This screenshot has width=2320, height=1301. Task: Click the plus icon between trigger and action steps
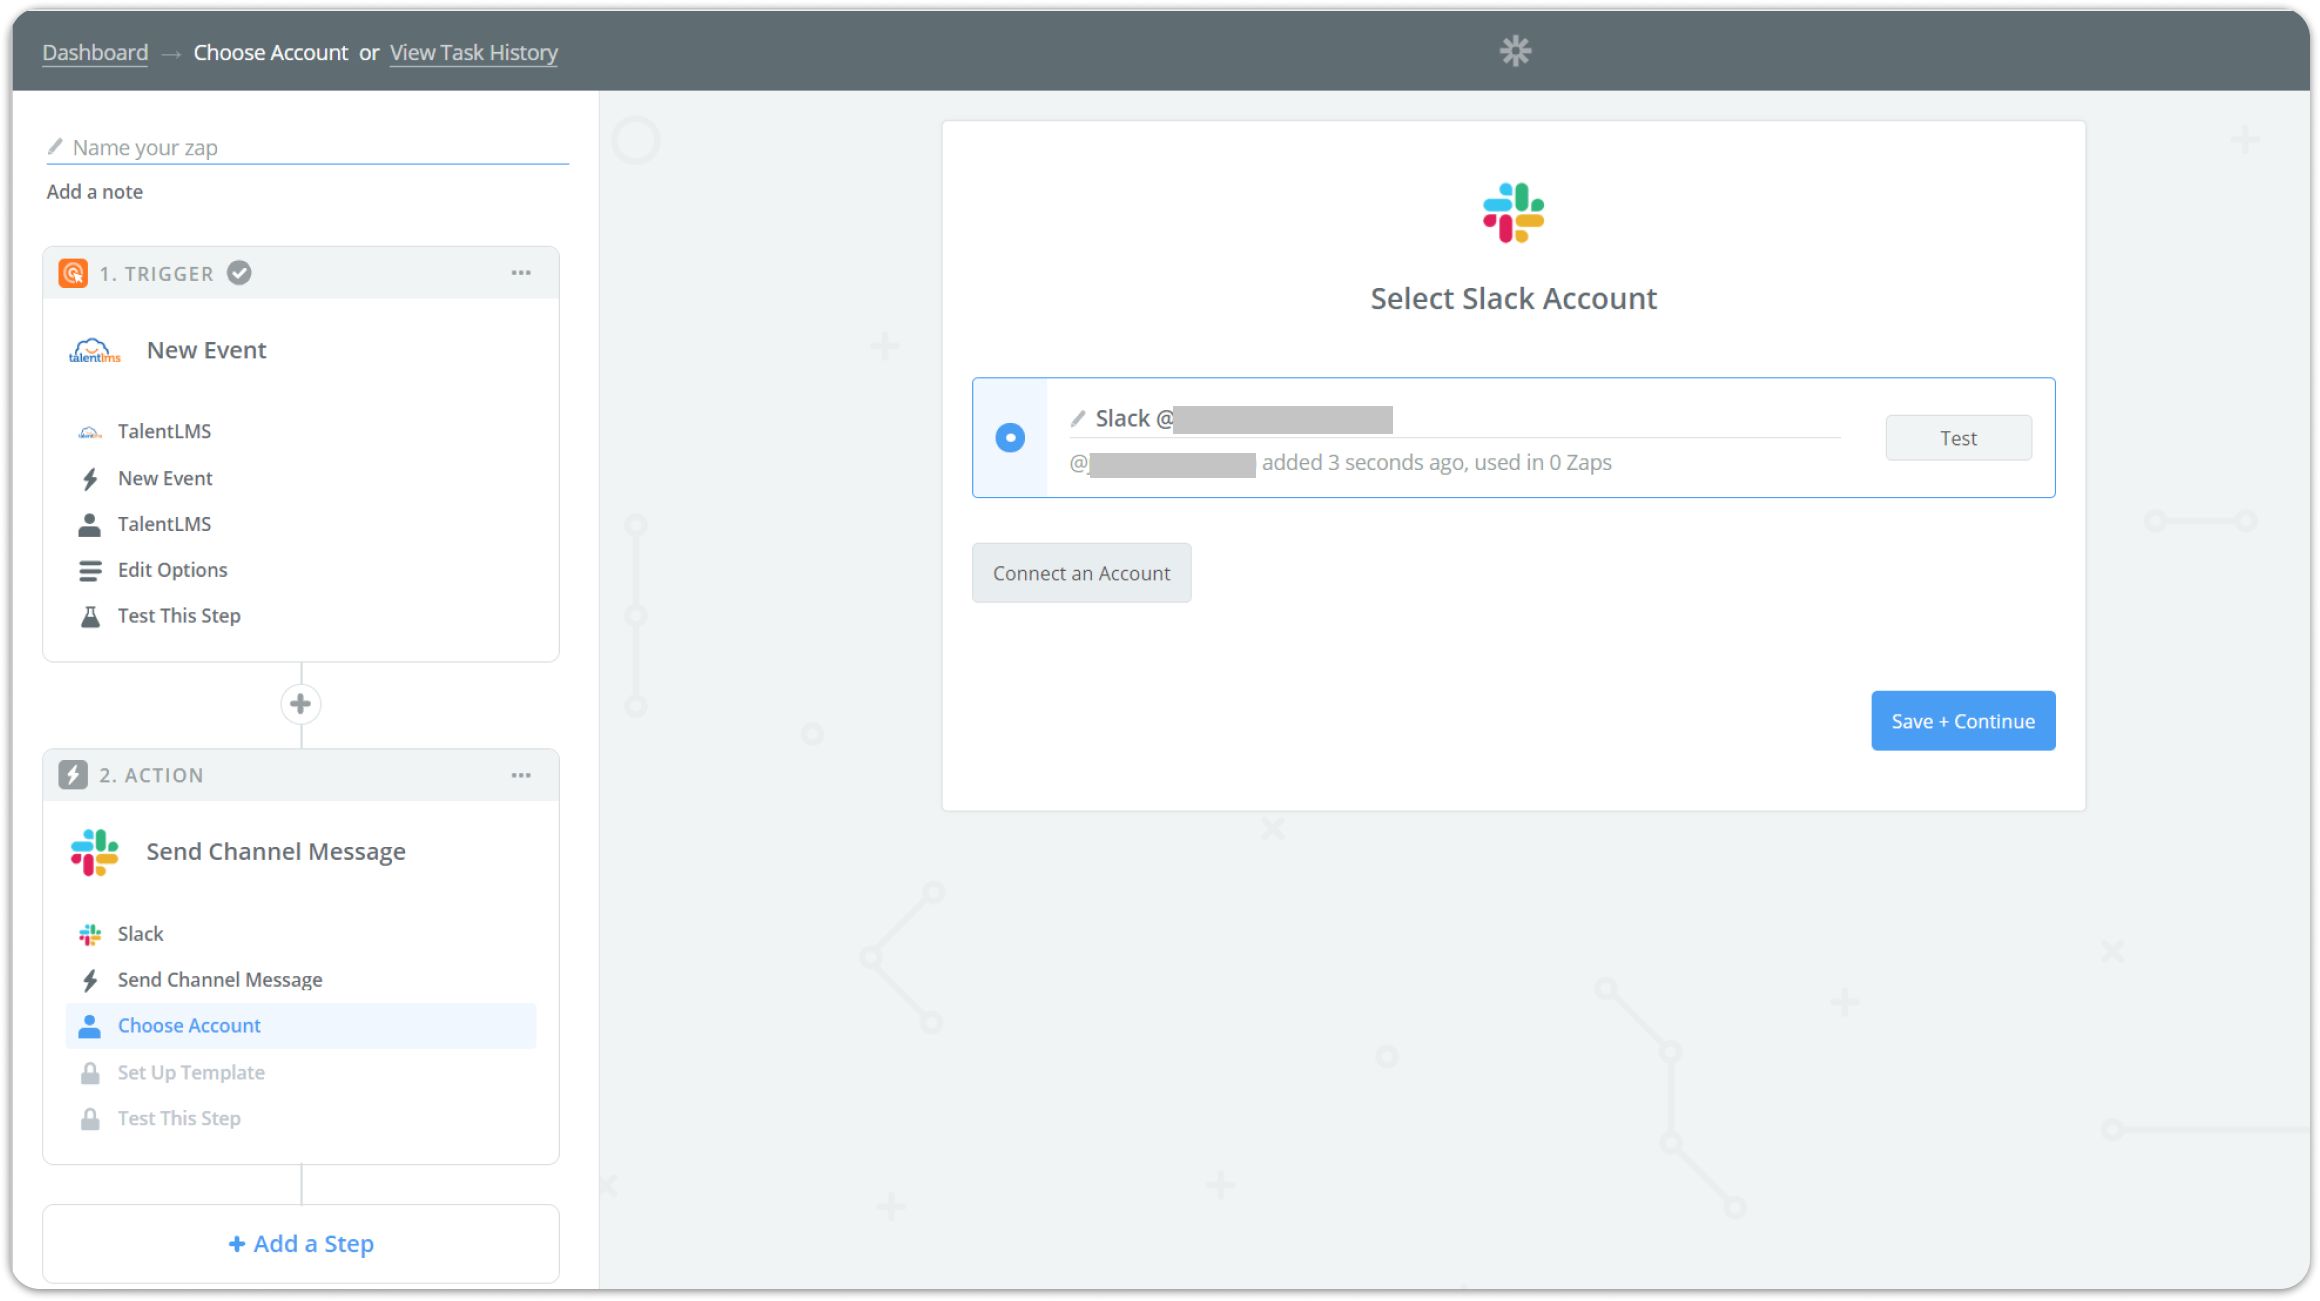pyautogui.click(x=300, y=704)
